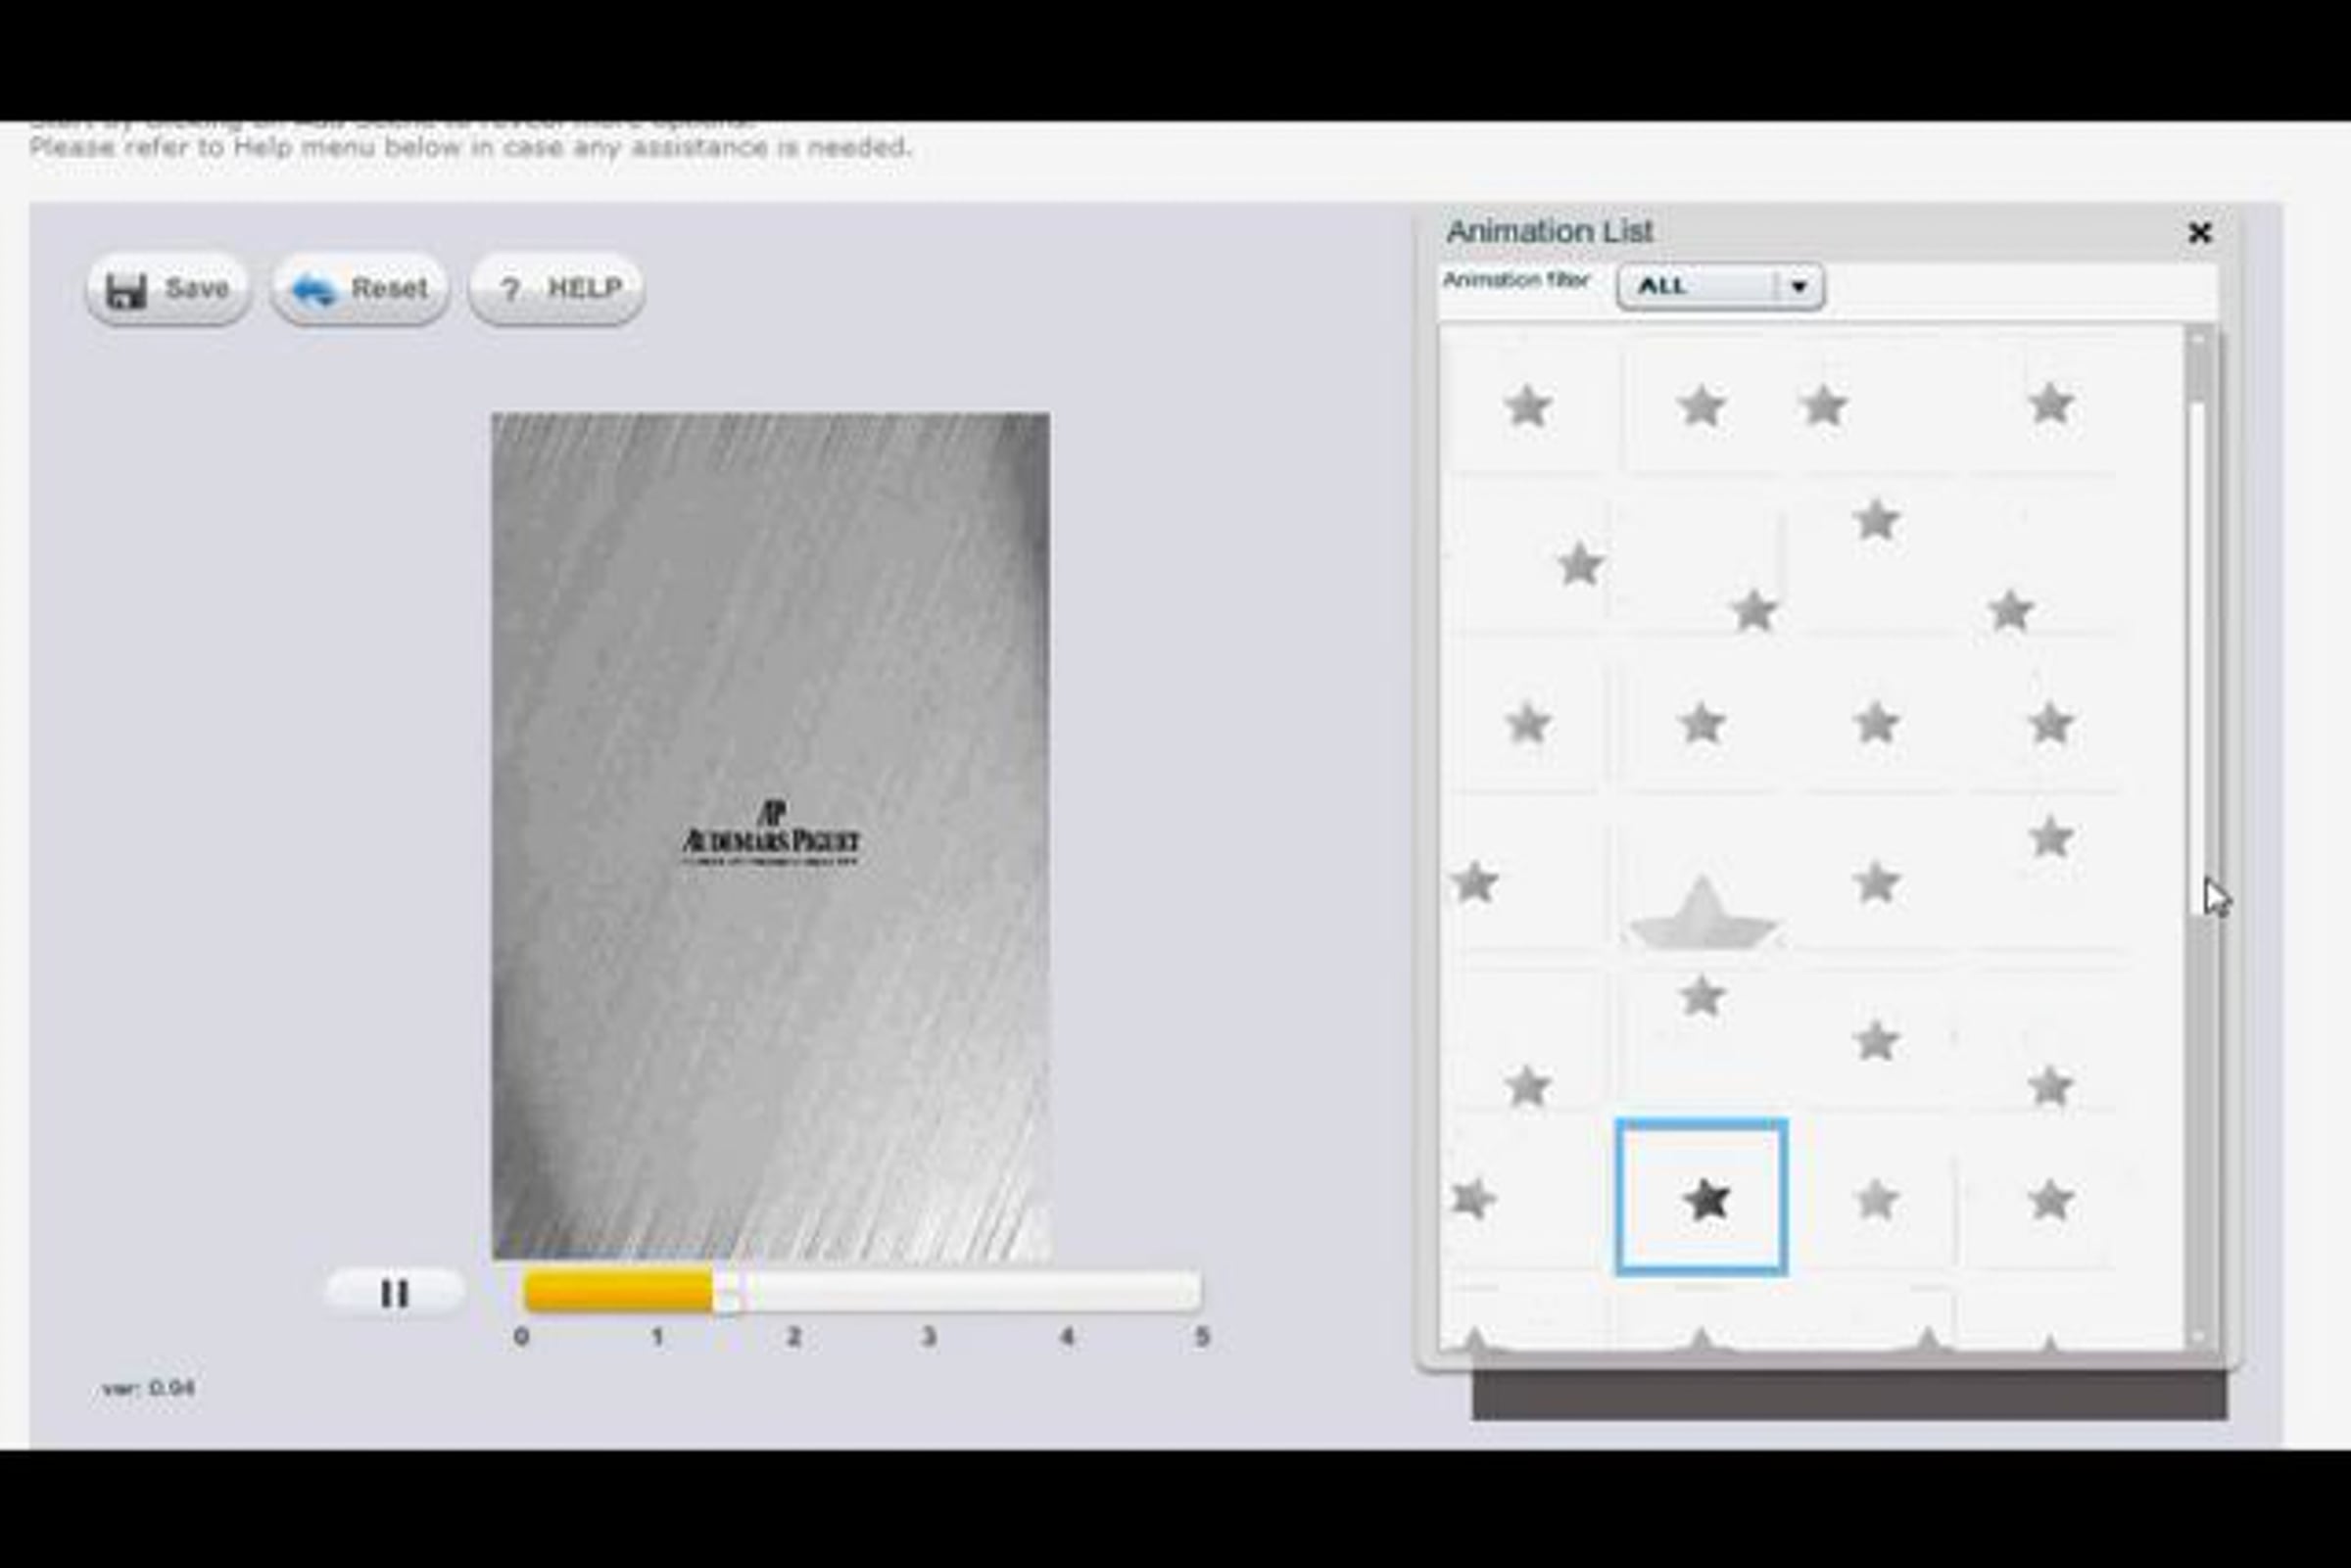Pause the animation playback
The image size is (2351, 1568).
click(395, 1293)
